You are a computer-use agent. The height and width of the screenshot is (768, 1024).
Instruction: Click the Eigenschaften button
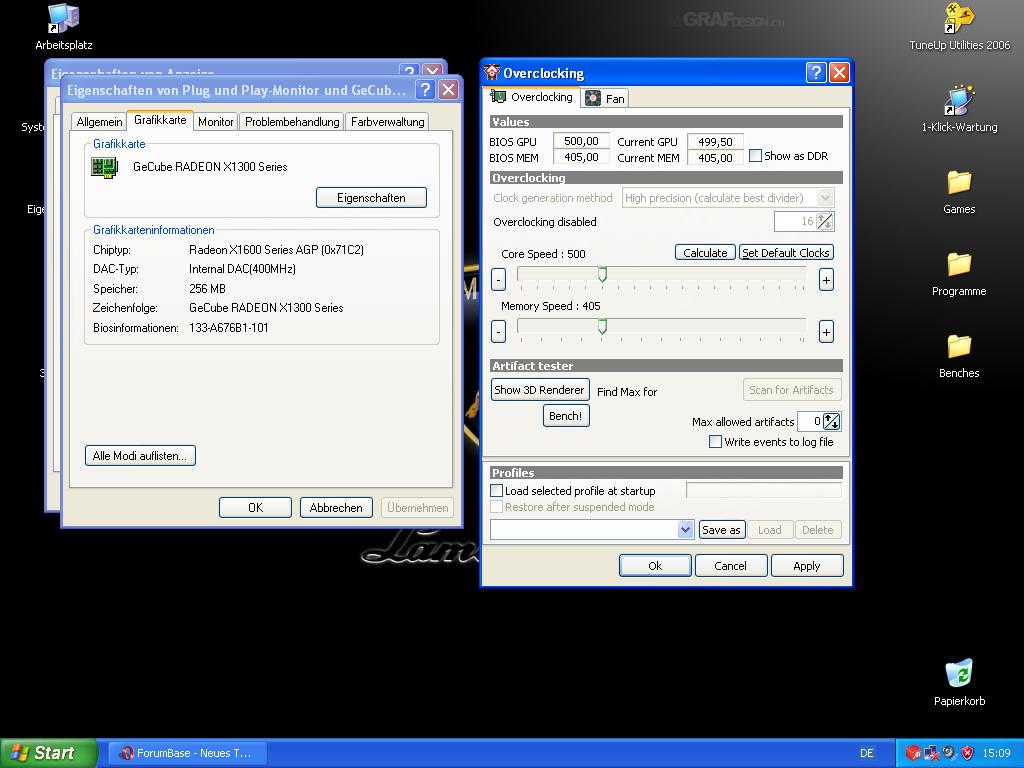pyautogui.click(x=371, y=198)
